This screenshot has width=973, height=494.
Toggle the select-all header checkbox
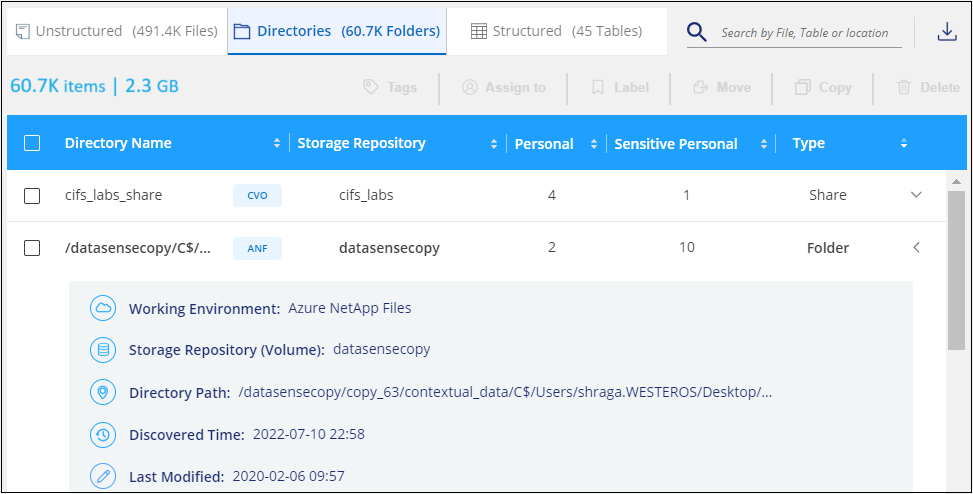[32, 143]
